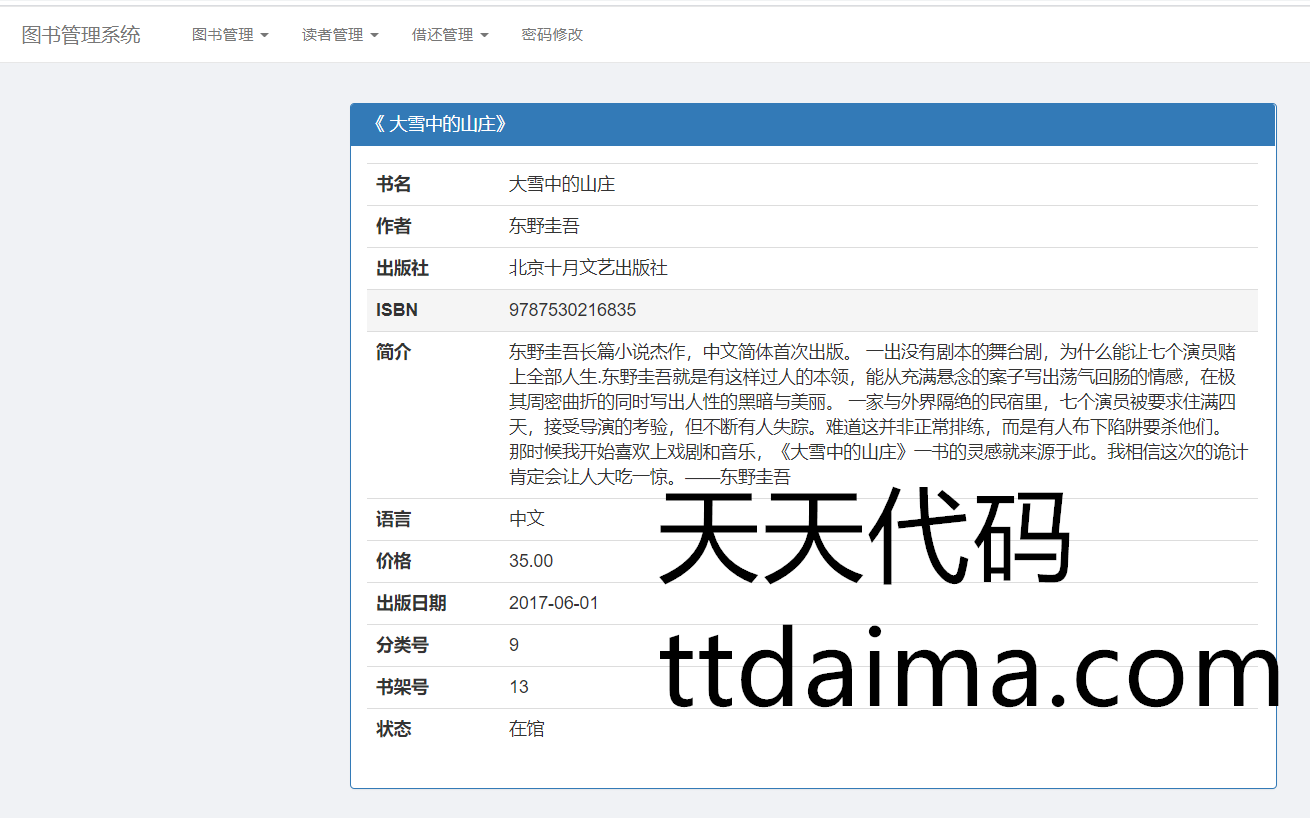Click the publication date 2017-06-01
This screenshot has width=1310, height=818.
pyautogui.click(x=553, y=603)
